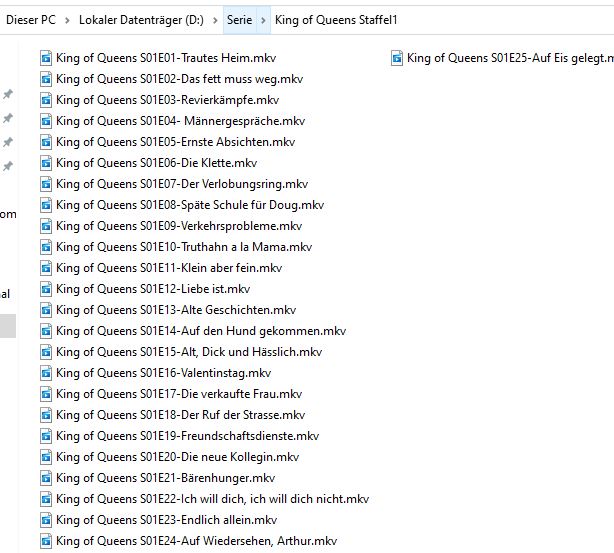Select file name S01E10-Truthahn a la Mama.mkv
The width and height of the screenshot is (614, 553).
(x=184, y=247)
